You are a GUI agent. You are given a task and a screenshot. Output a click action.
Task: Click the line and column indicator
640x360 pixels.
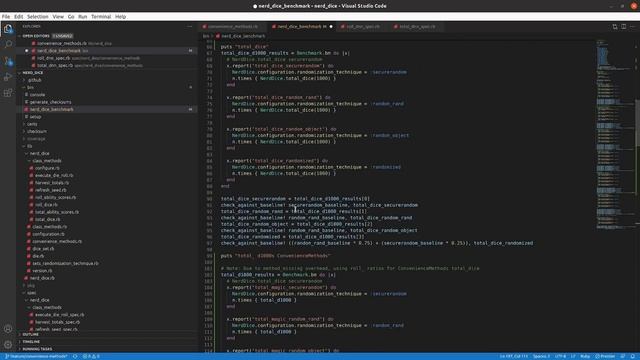point(513,356)
